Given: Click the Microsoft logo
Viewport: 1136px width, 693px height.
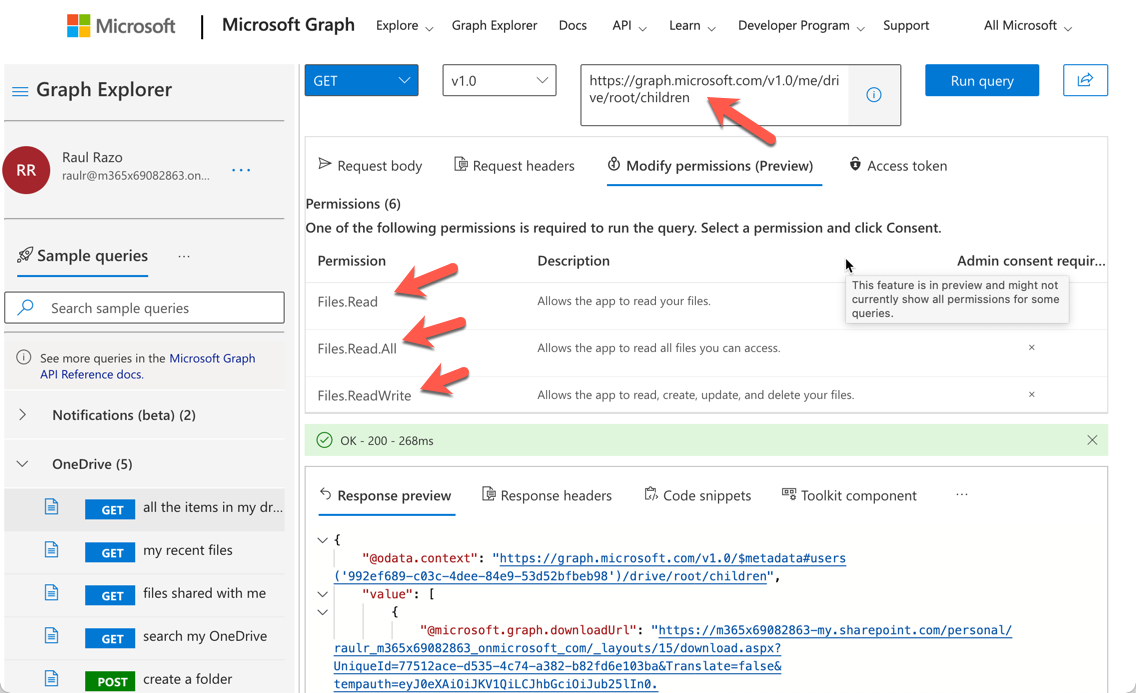Looking at the screenshot, I should [121, 26].
